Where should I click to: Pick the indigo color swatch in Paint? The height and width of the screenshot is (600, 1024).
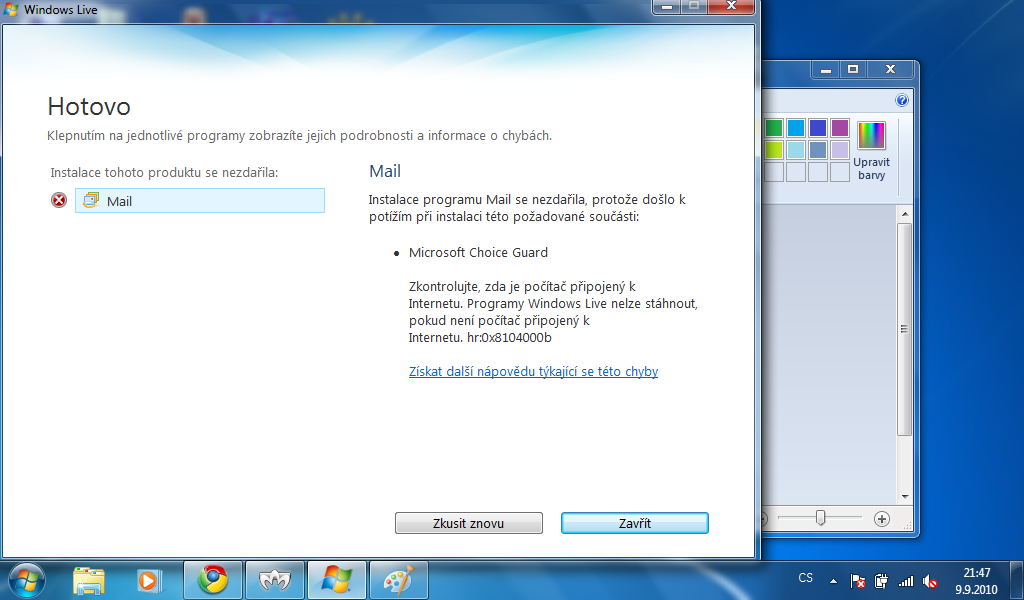click(818, 128)
